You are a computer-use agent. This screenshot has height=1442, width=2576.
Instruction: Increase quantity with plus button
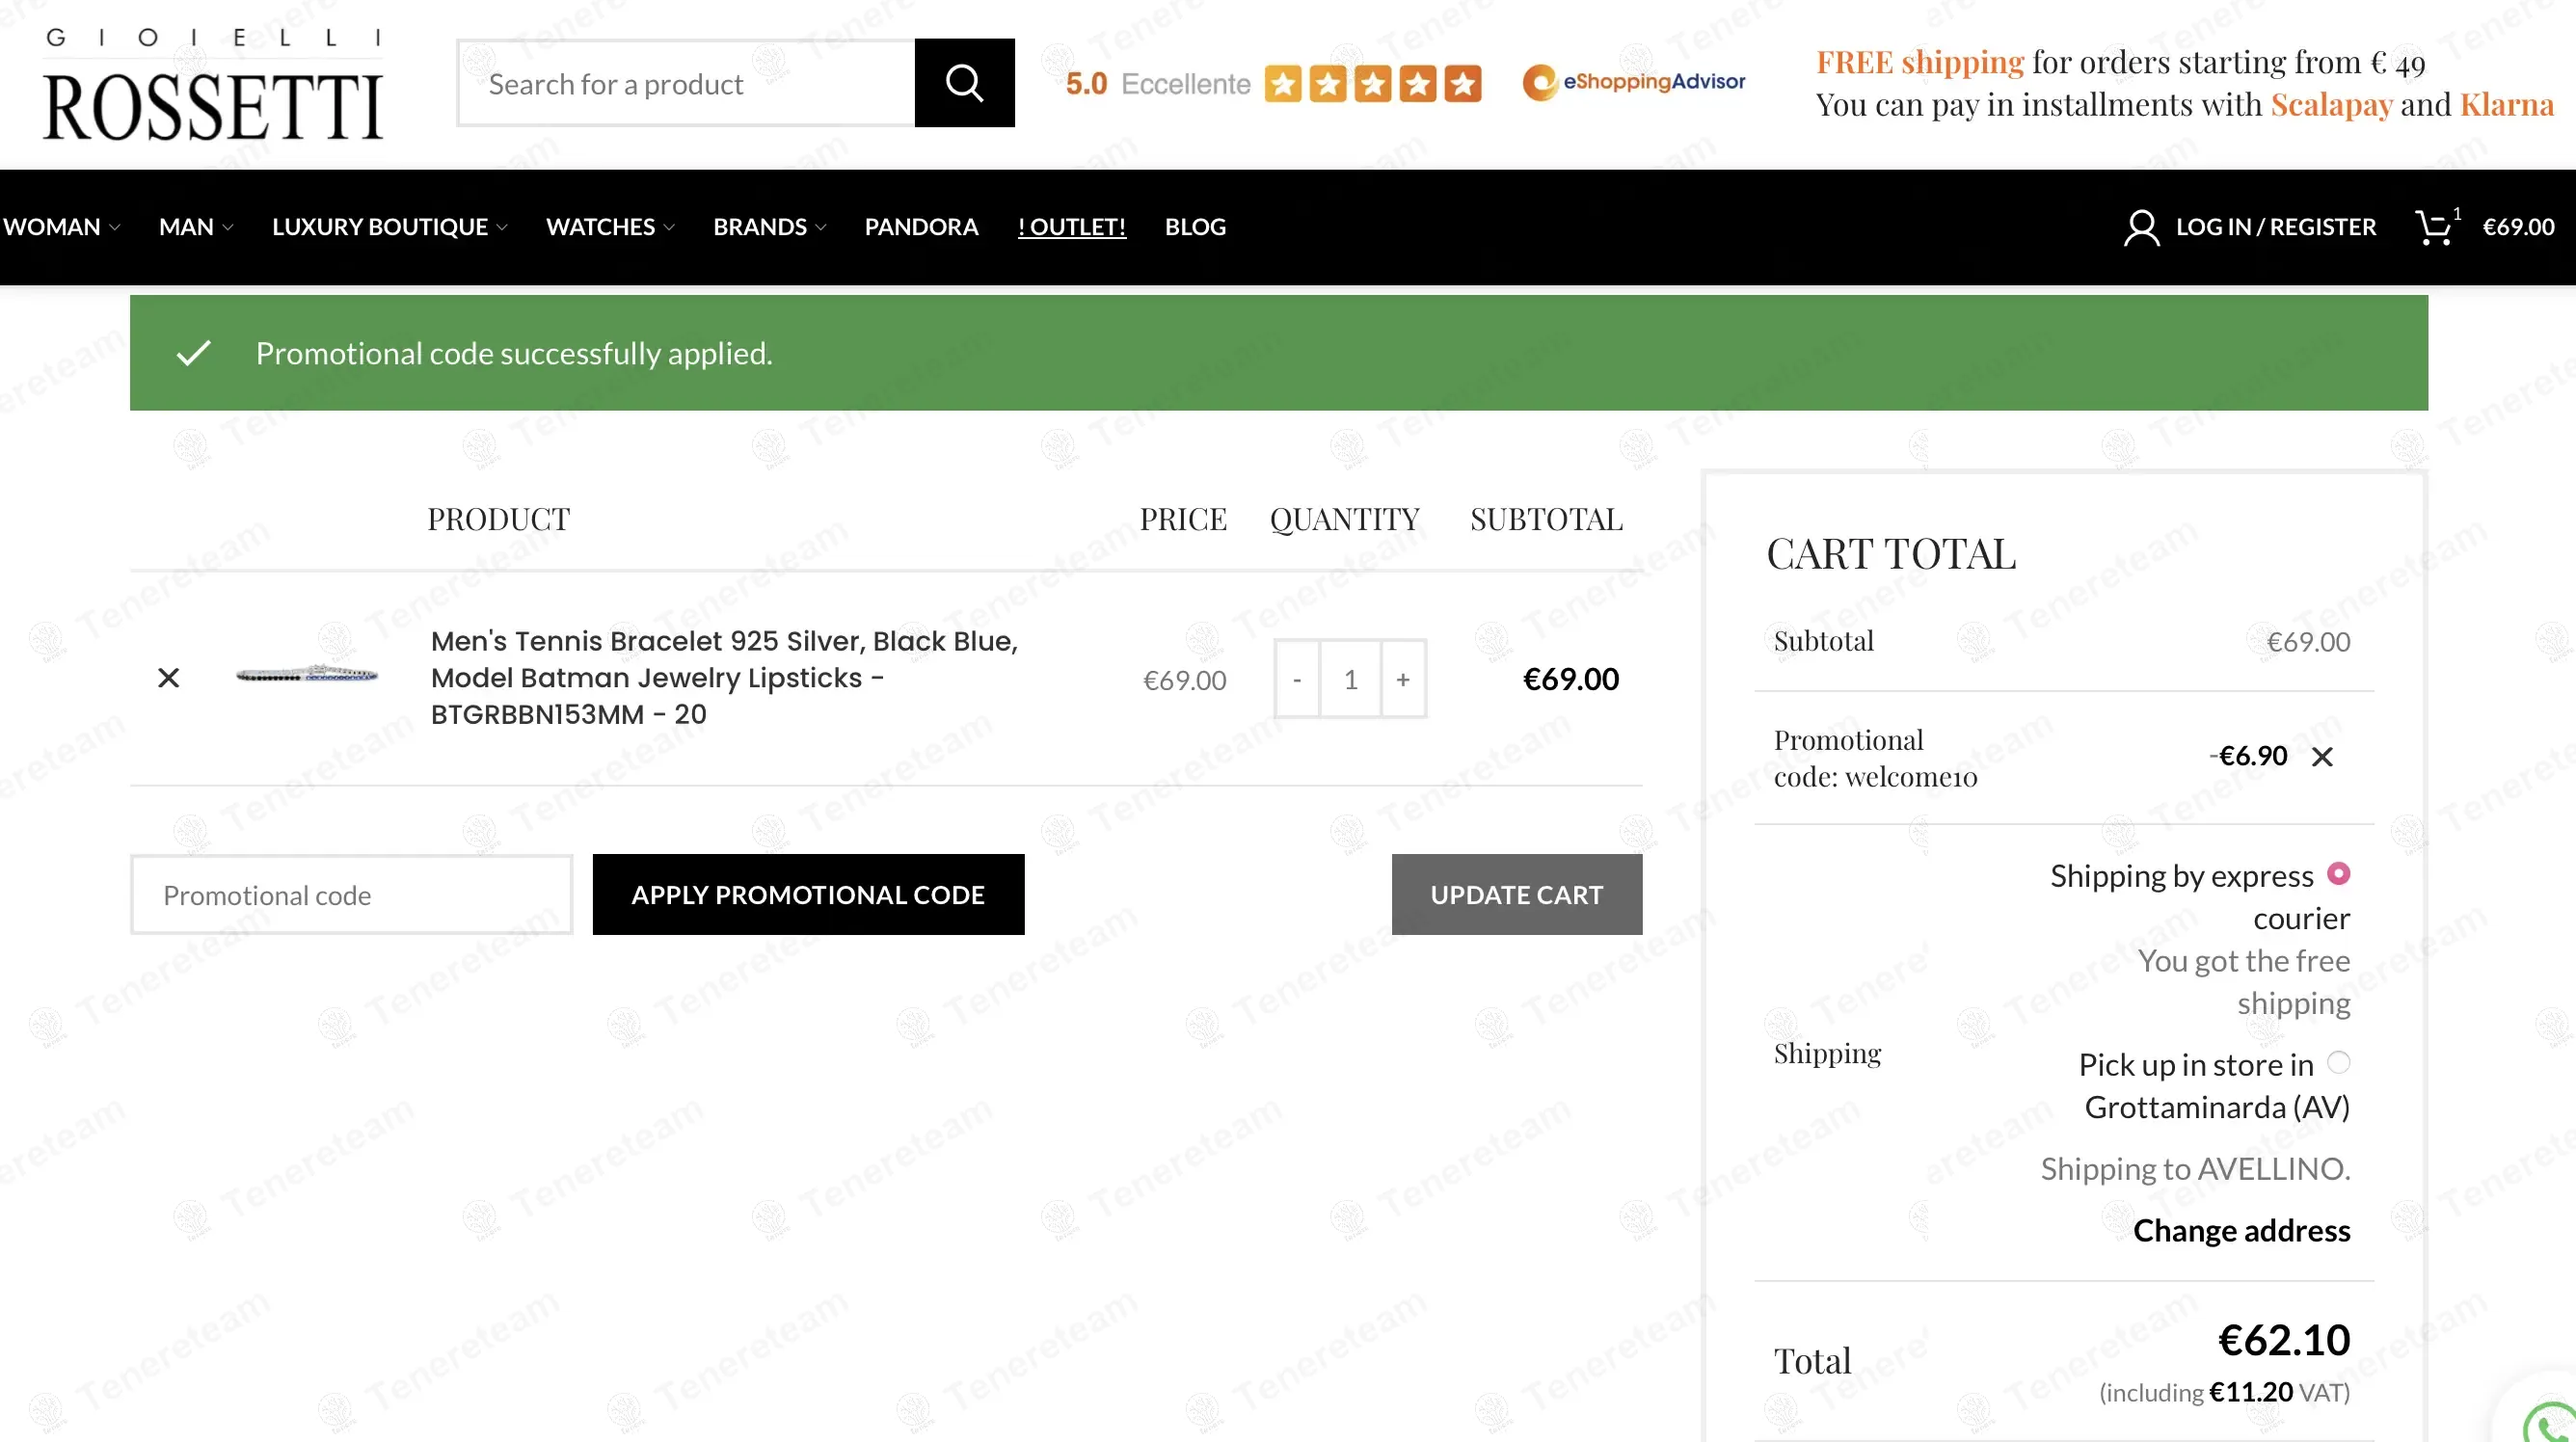click(1403, 679)
